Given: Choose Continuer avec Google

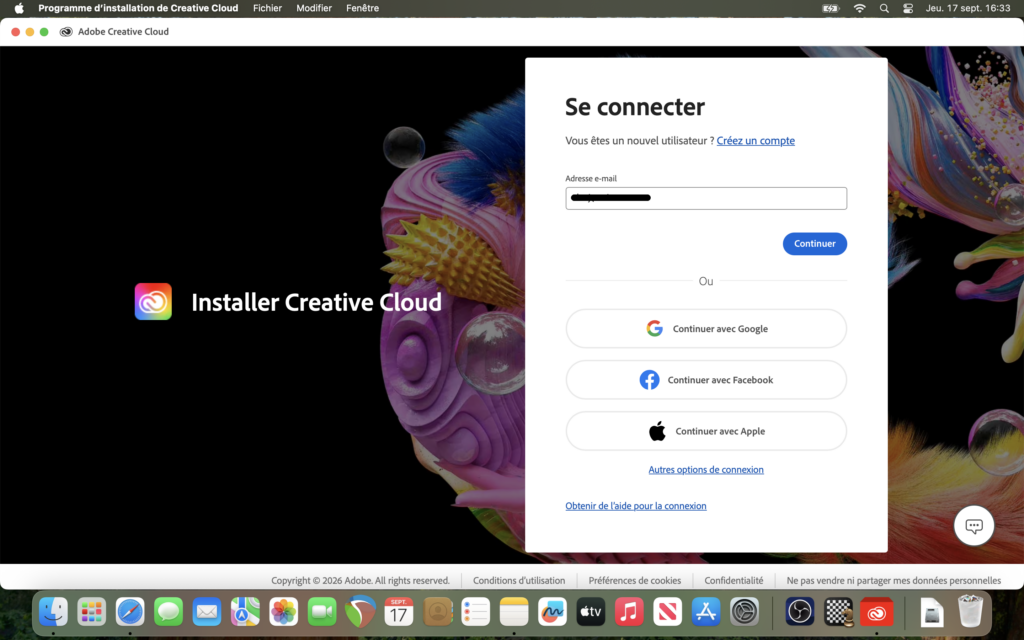Looking at the screenshot, I should coord(706,328).
